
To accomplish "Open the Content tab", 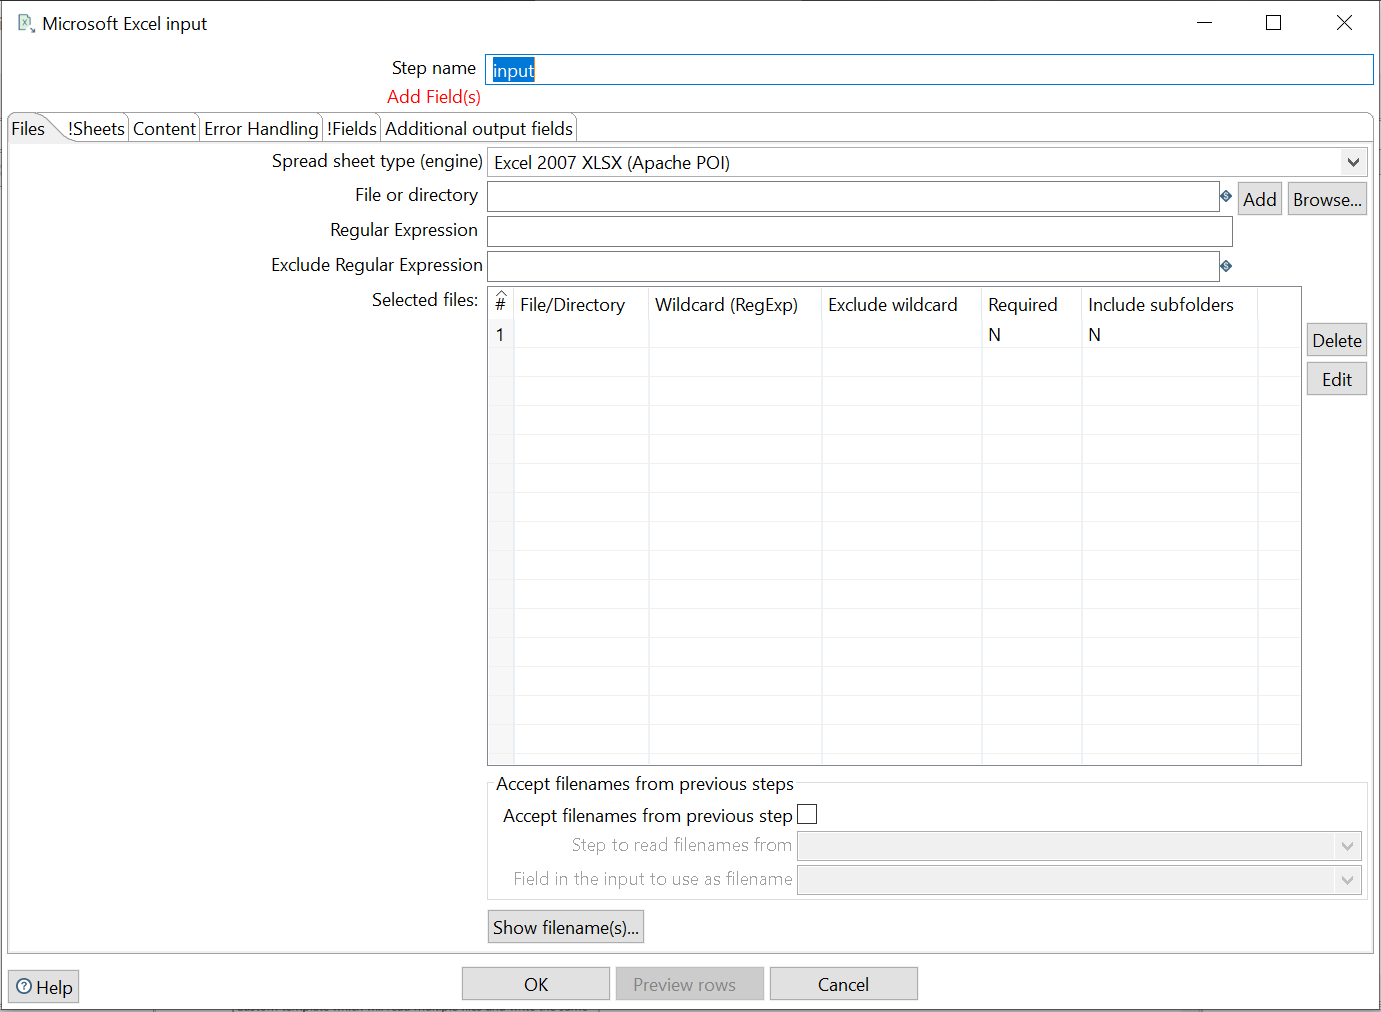I will point(164,129).
